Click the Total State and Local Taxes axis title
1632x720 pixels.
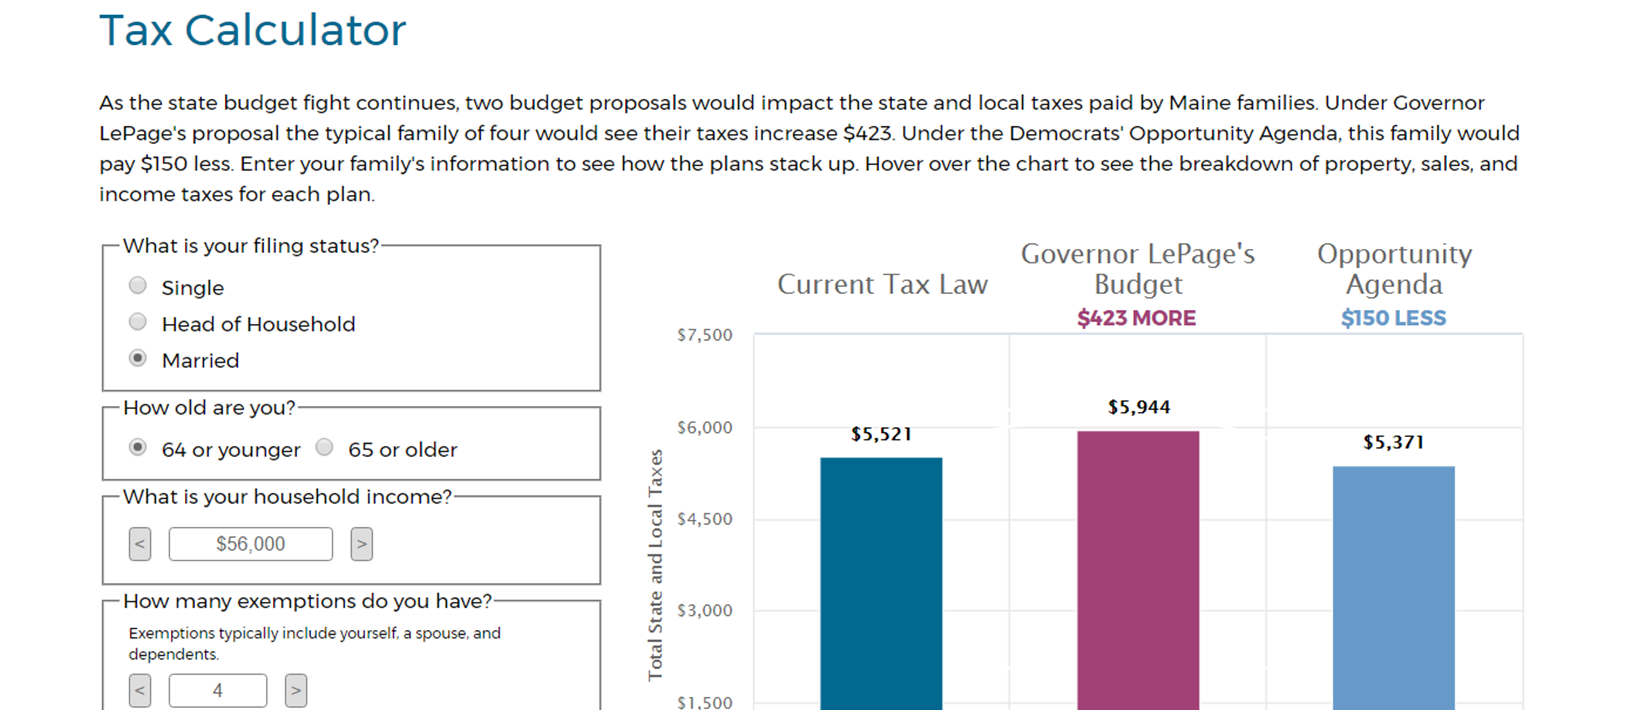click(656, 565)
